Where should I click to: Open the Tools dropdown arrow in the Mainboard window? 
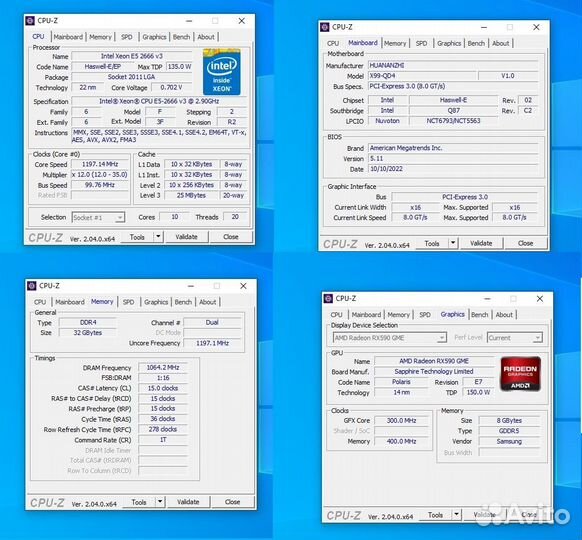pos(453,243)
